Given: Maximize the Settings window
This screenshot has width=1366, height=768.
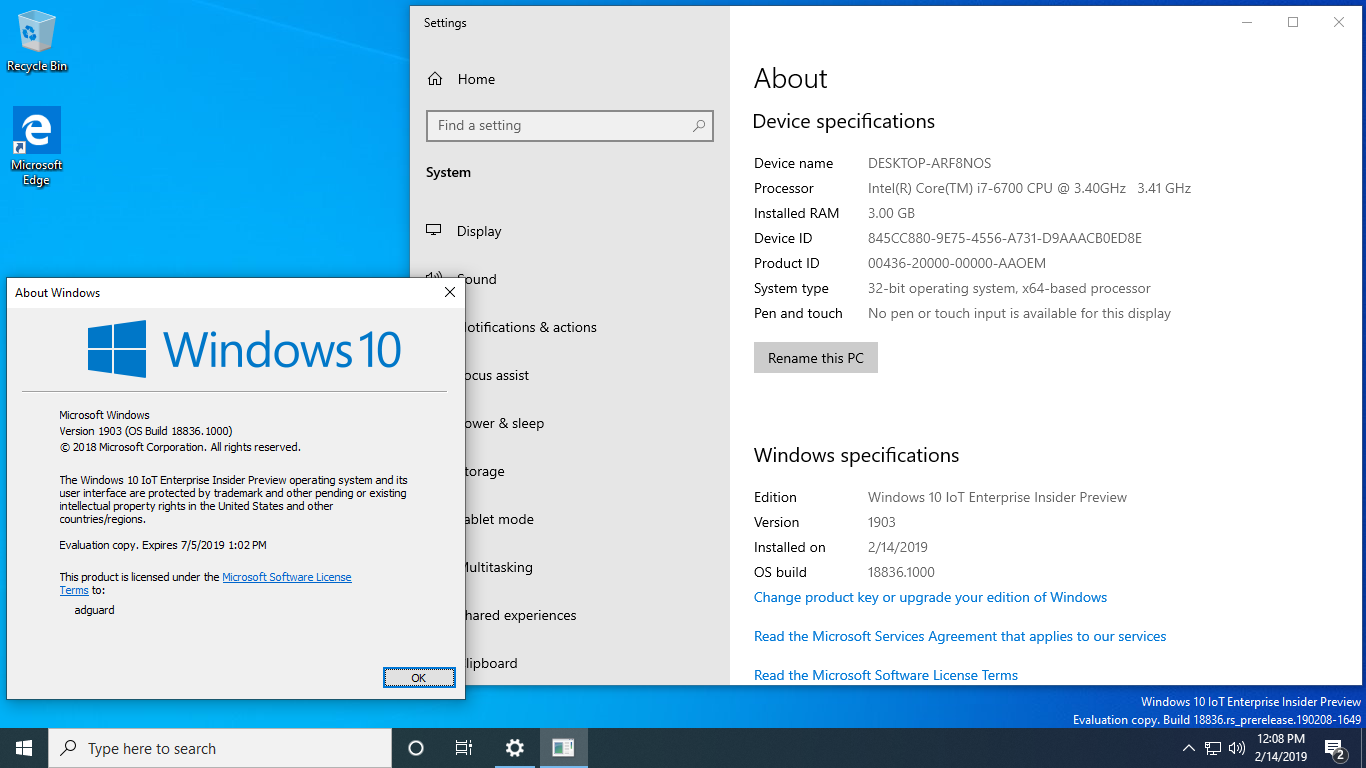Looking at the screenshot, I should click(x=1293, y=22).
